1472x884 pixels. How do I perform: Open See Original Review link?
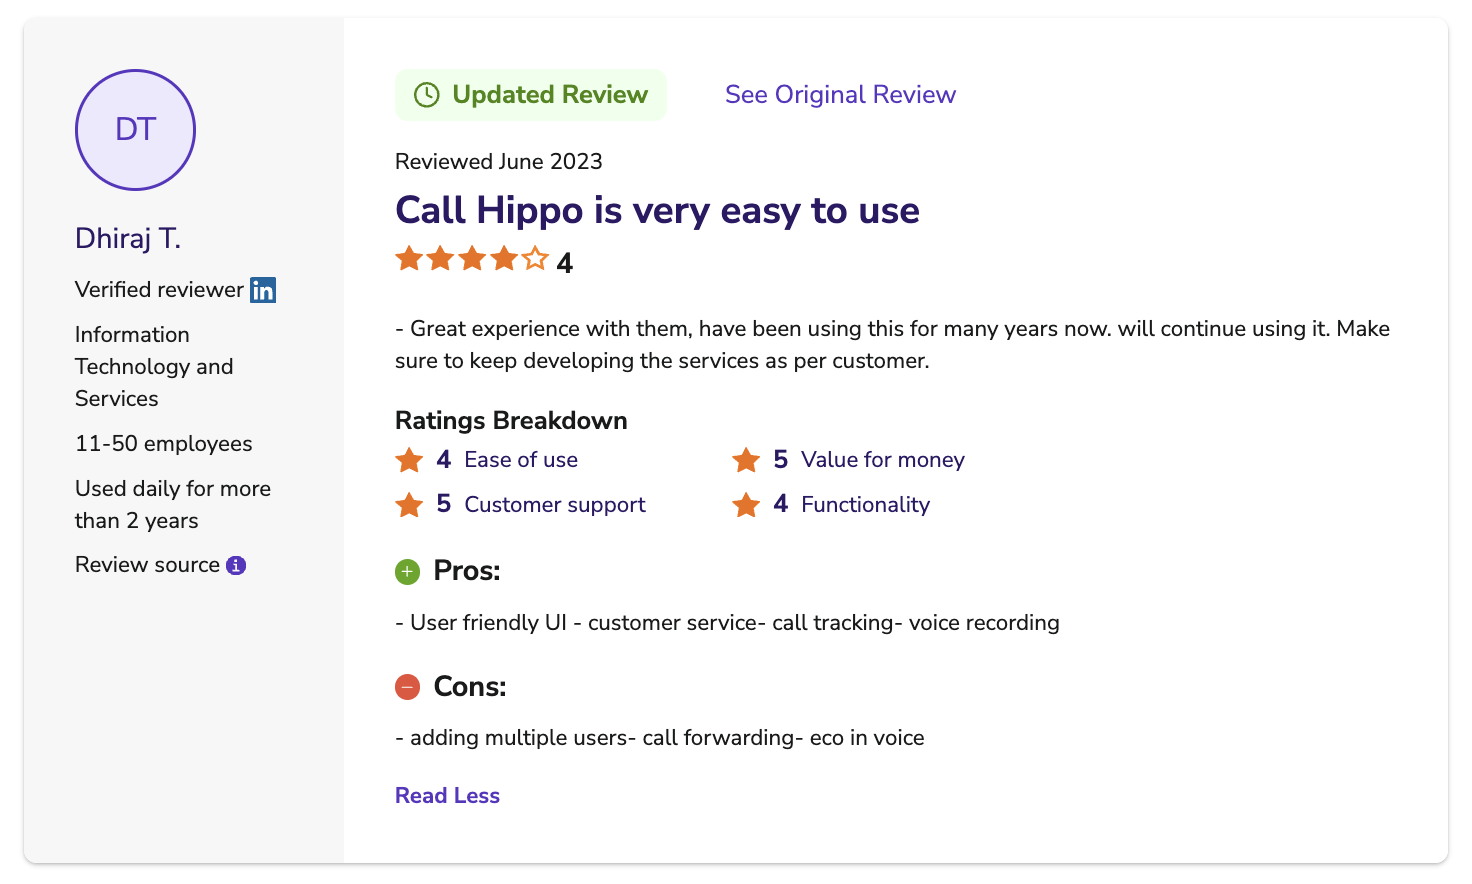pyautogui.click(x=840, y=95)
